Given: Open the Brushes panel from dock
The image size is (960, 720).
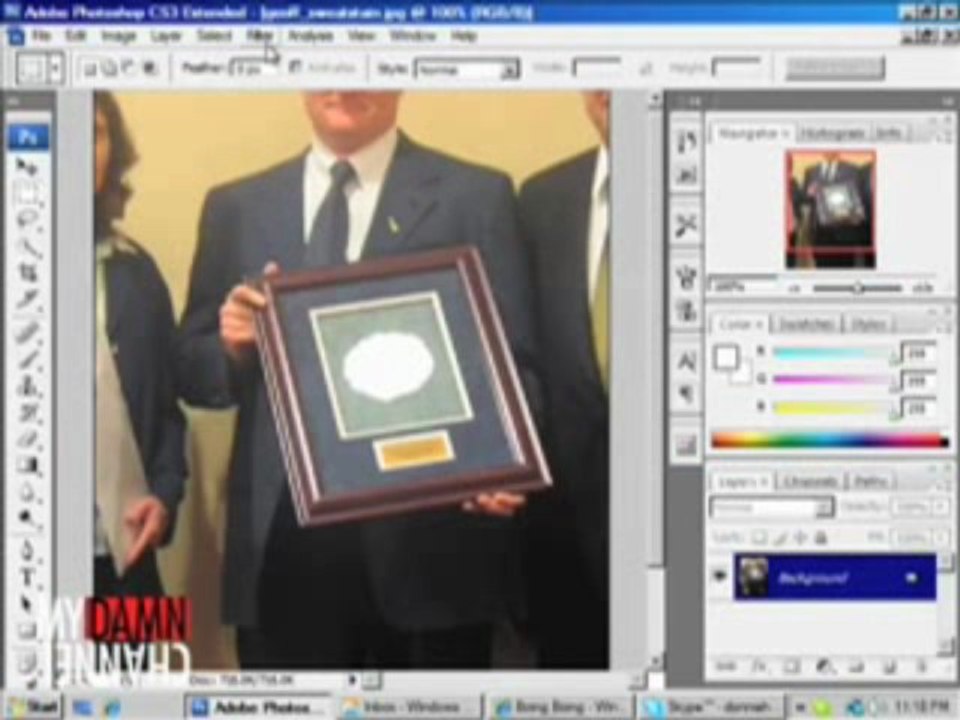Looking at the screenshot, I should point(687,276).
